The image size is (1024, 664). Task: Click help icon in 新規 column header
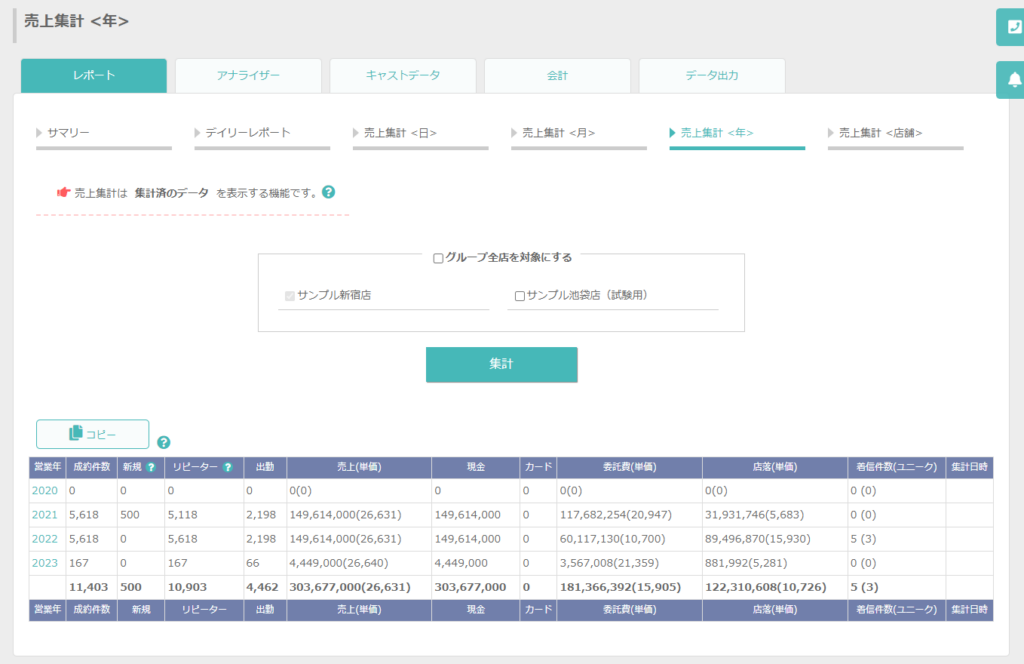tap(152, 467)
